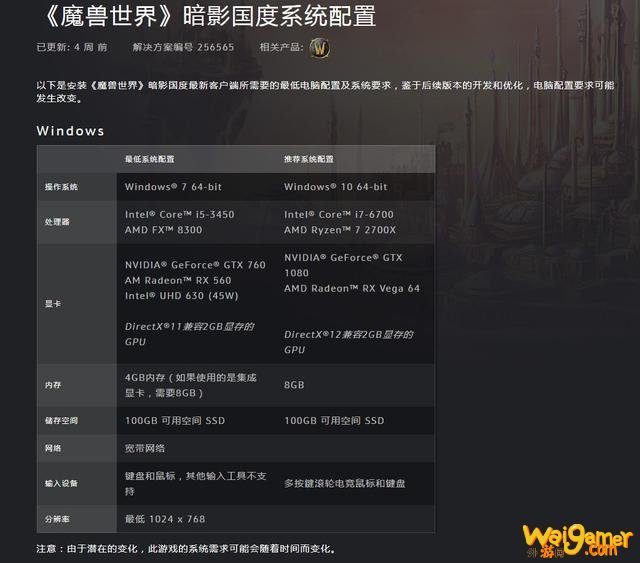Click the page title 《魔兽世界》暗影国度系统配置
Viewport: 640px width, 563px height.
pos(209,16)
